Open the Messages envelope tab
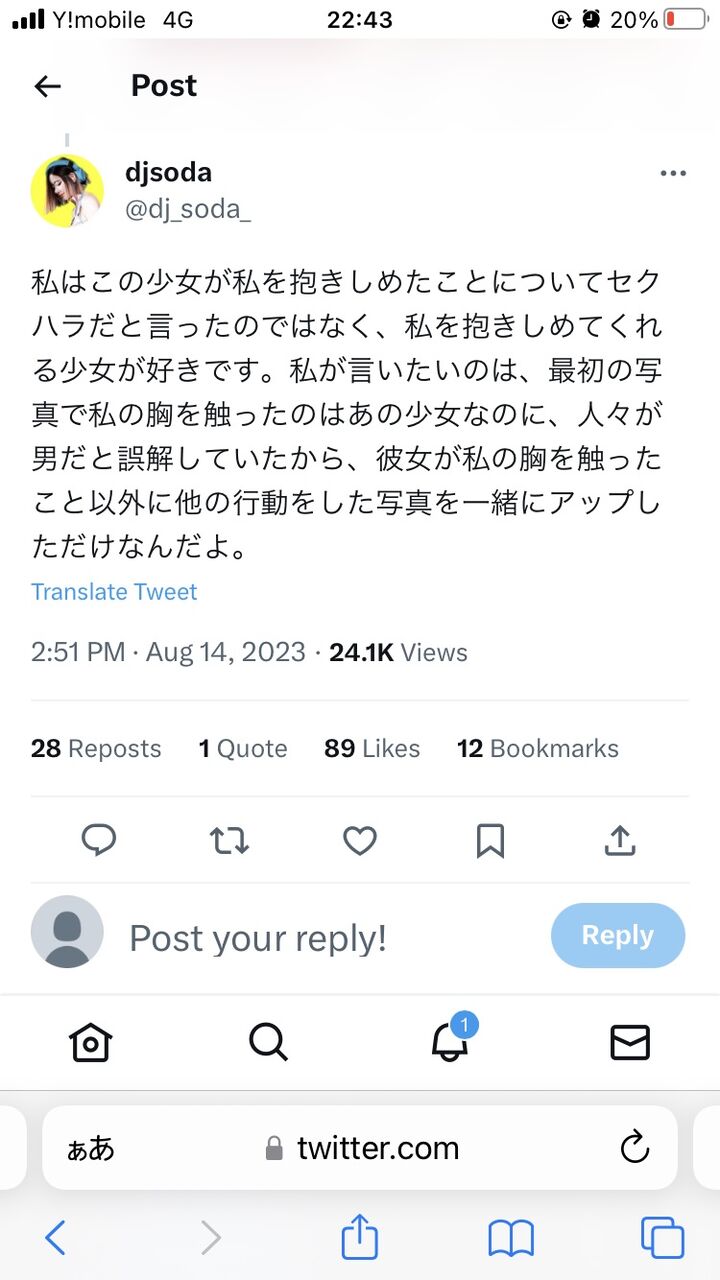 point(630,1043)
